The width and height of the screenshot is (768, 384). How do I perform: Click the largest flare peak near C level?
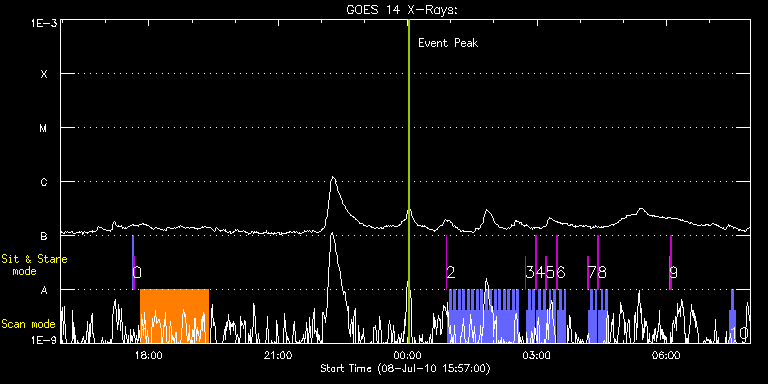pyautogui.click(x=333, y=178)
